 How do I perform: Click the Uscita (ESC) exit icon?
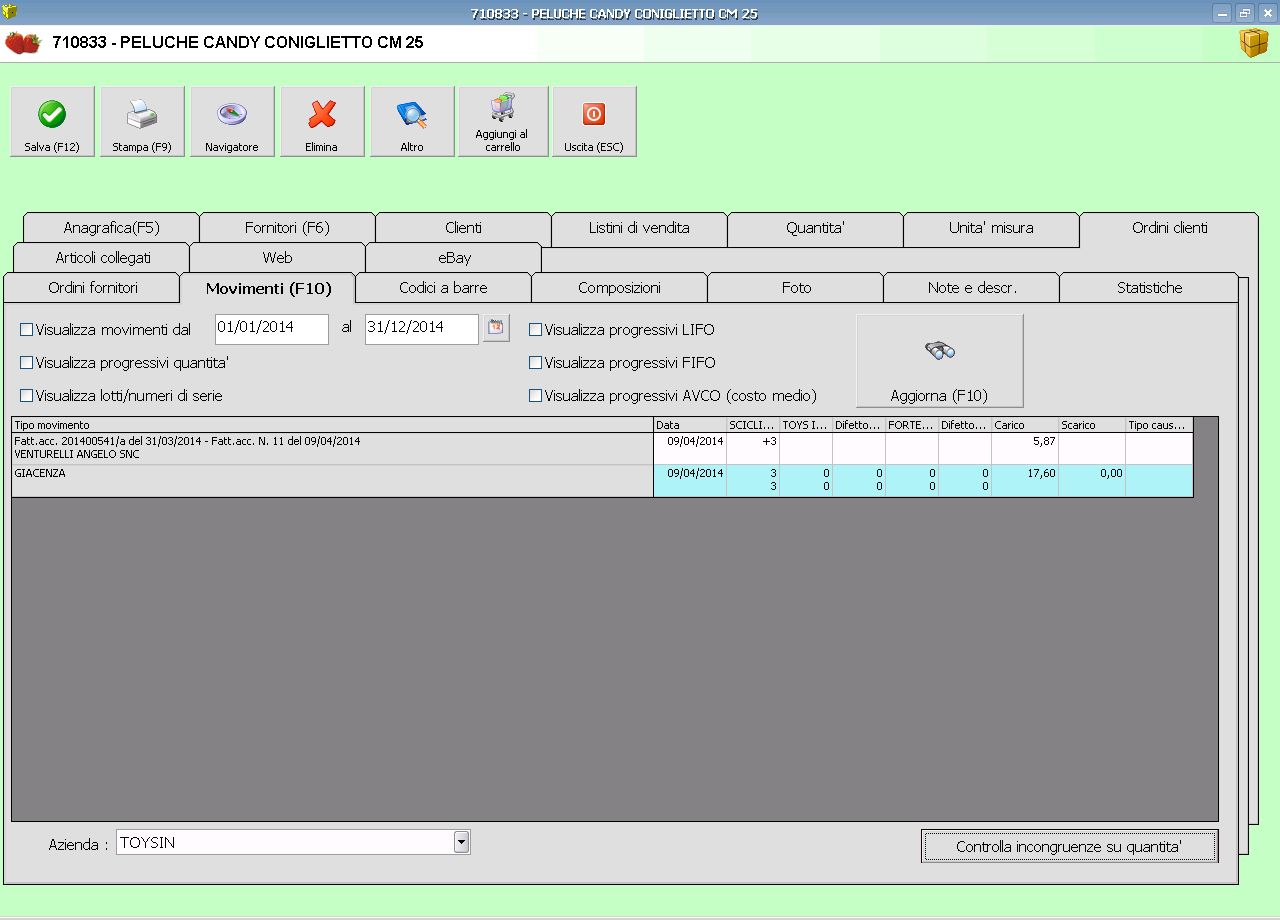594,114
